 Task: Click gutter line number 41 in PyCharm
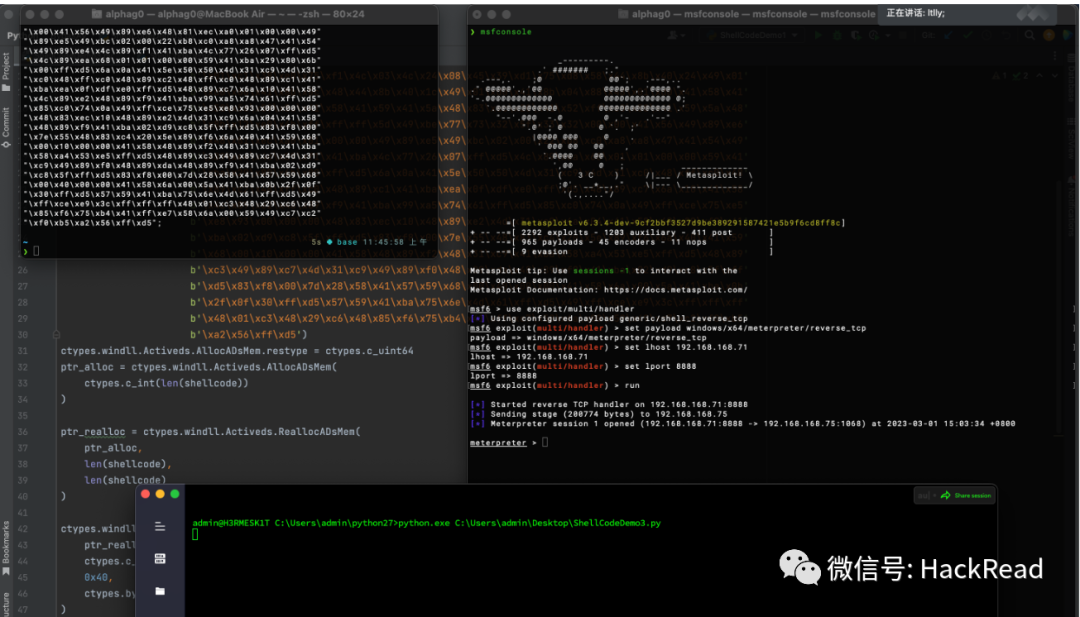23,513
